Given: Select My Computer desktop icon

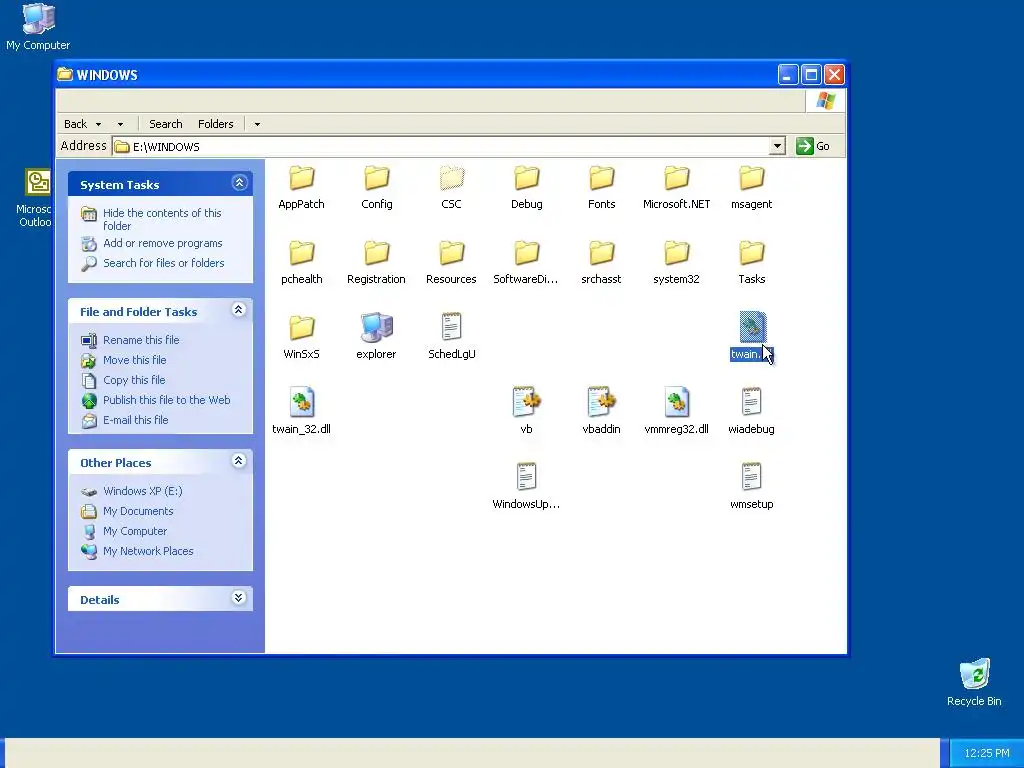Looking at the screenshot, I should click(x=38, y=27).
